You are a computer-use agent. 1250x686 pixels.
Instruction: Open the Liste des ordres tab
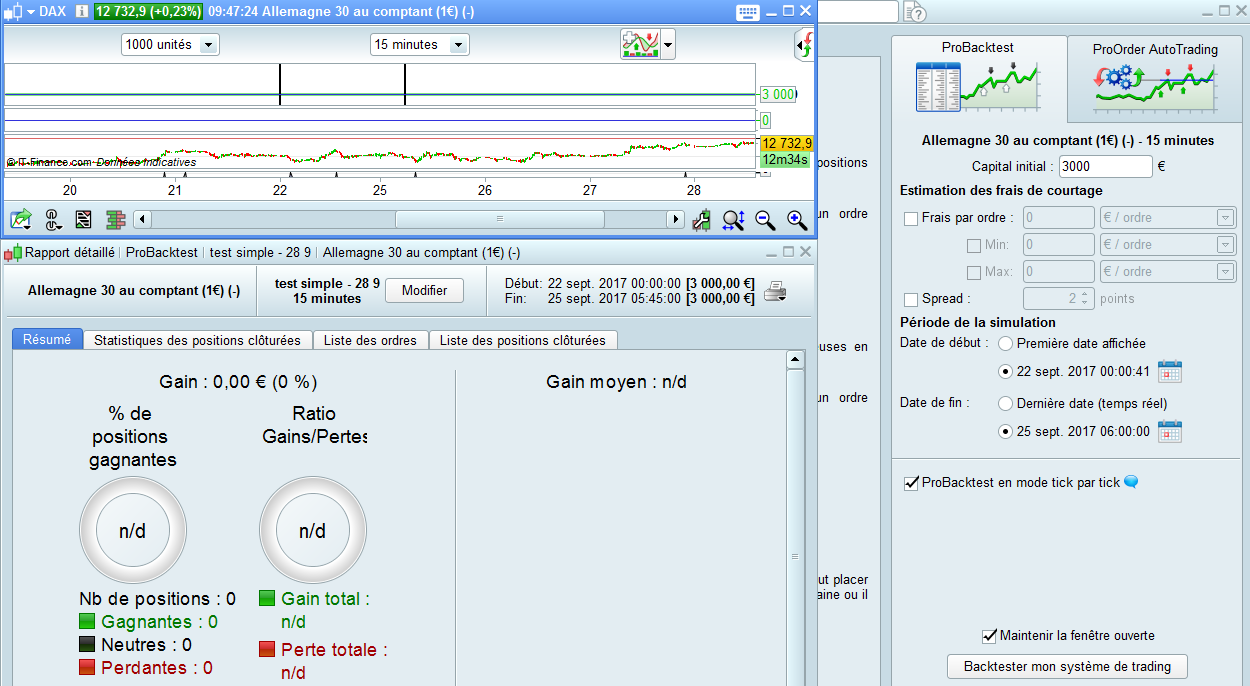[370, 340]
